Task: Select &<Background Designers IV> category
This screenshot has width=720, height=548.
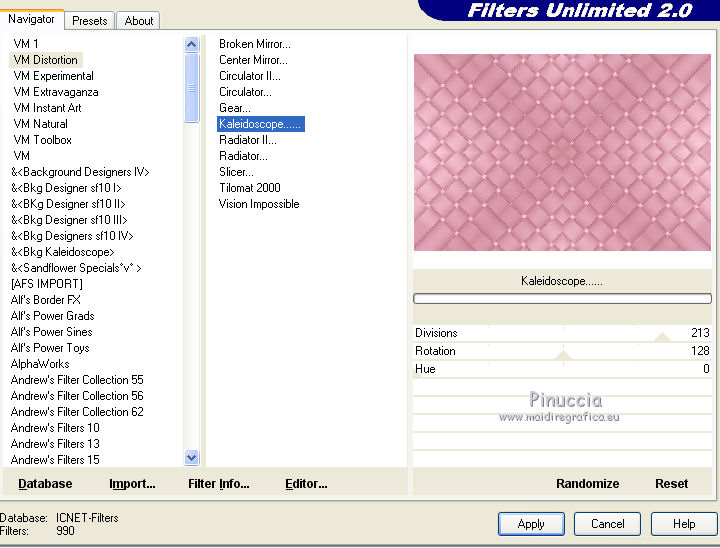Action: click(80, 172)
